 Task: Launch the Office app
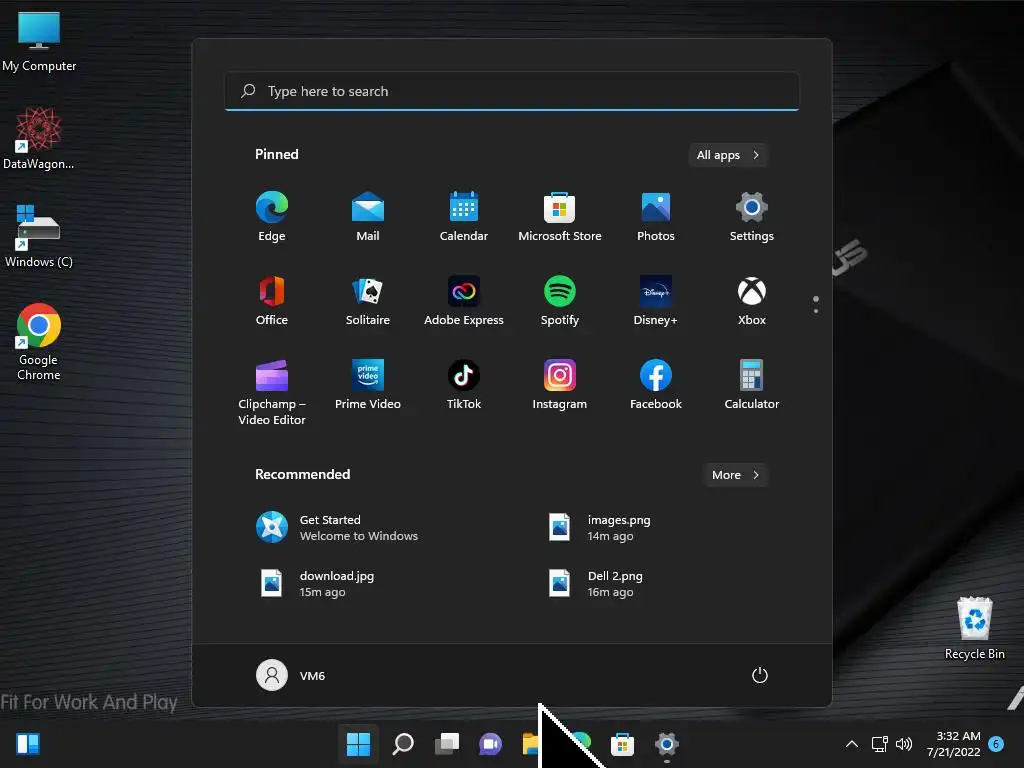[x=272, y=300]
